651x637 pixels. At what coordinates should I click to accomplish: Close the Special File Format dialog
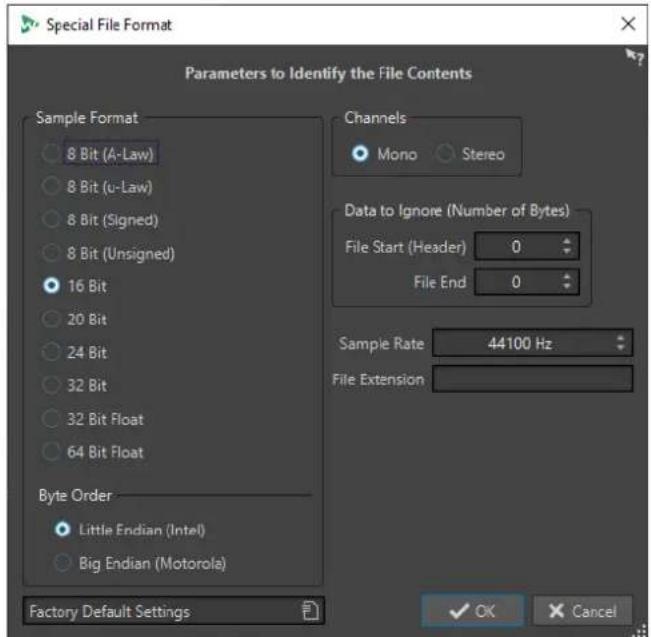pyautogui.click(x=628, y=24)
